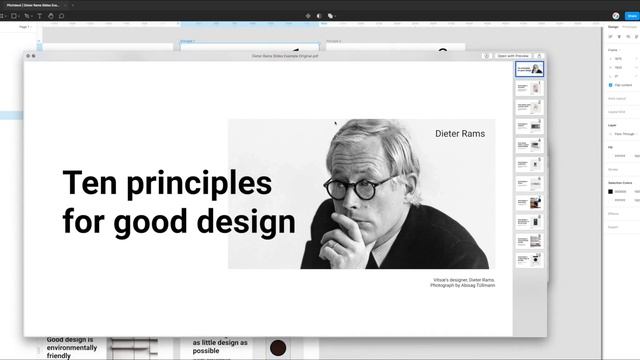The width and height of the screenshot is (640, 360).
Task: Click the share icon in Quick Look window
Action: coord(539,56)
